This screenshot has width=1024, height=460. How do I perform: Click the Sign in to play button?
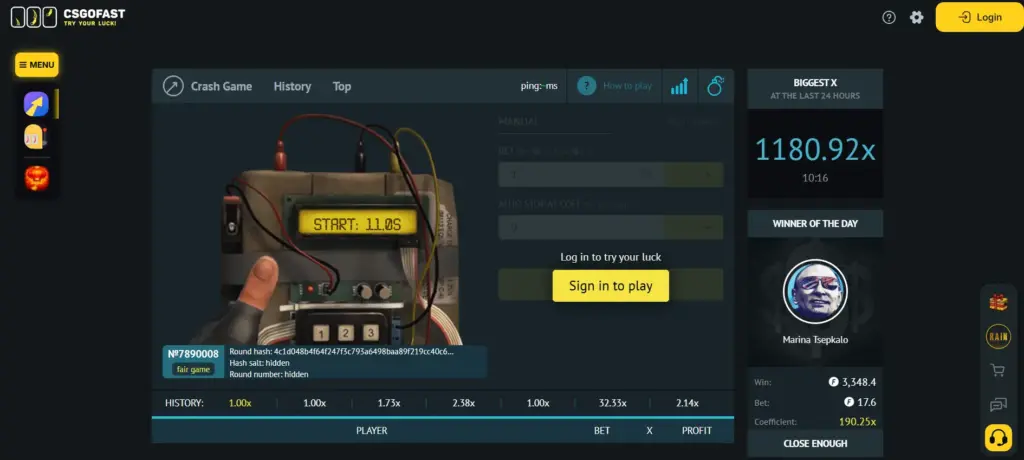pyautogui.click(x=611, y=286)
